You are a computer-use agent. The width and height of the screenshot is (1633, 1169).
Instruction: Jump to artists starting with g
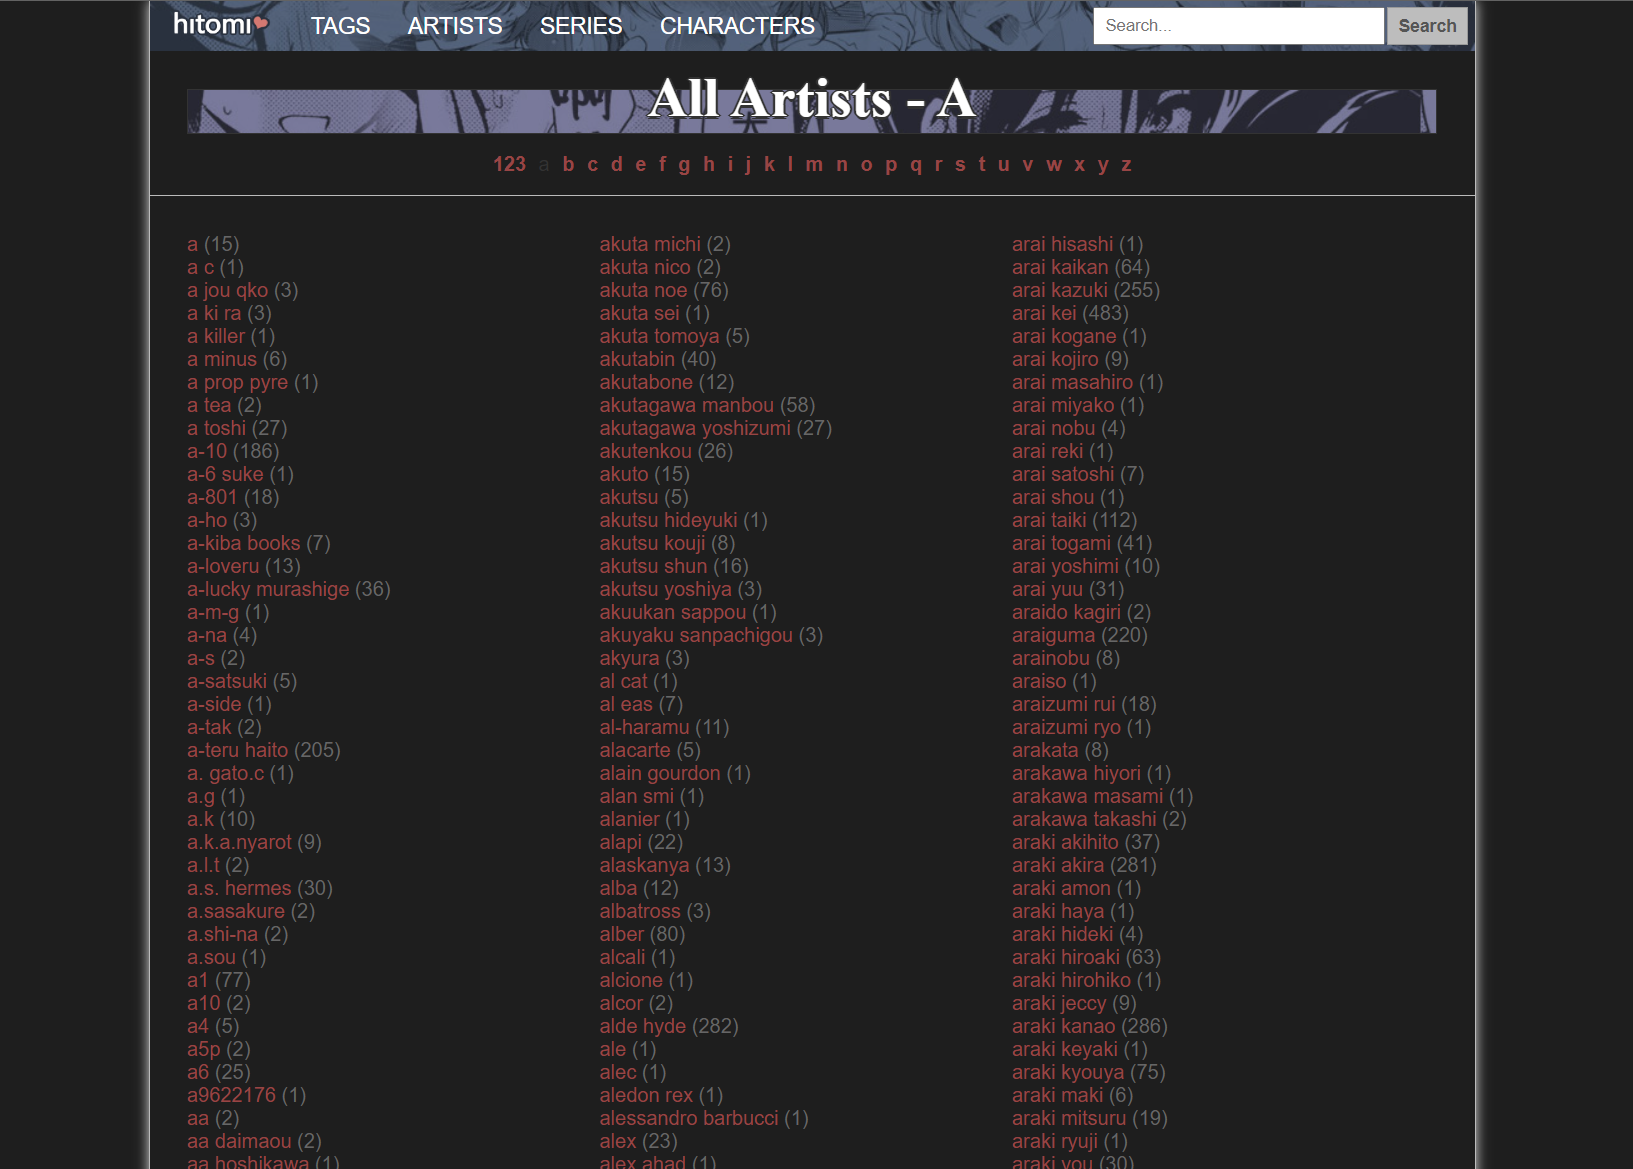tap(684, 165)
